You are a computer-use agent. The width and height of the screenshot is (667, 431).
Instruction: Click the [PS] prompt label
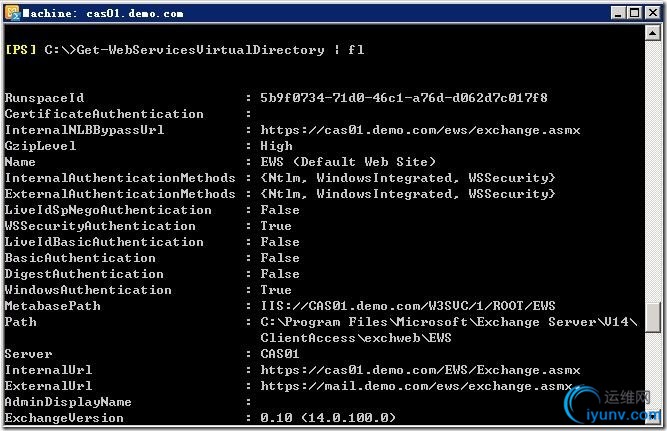tap(20, 49)
